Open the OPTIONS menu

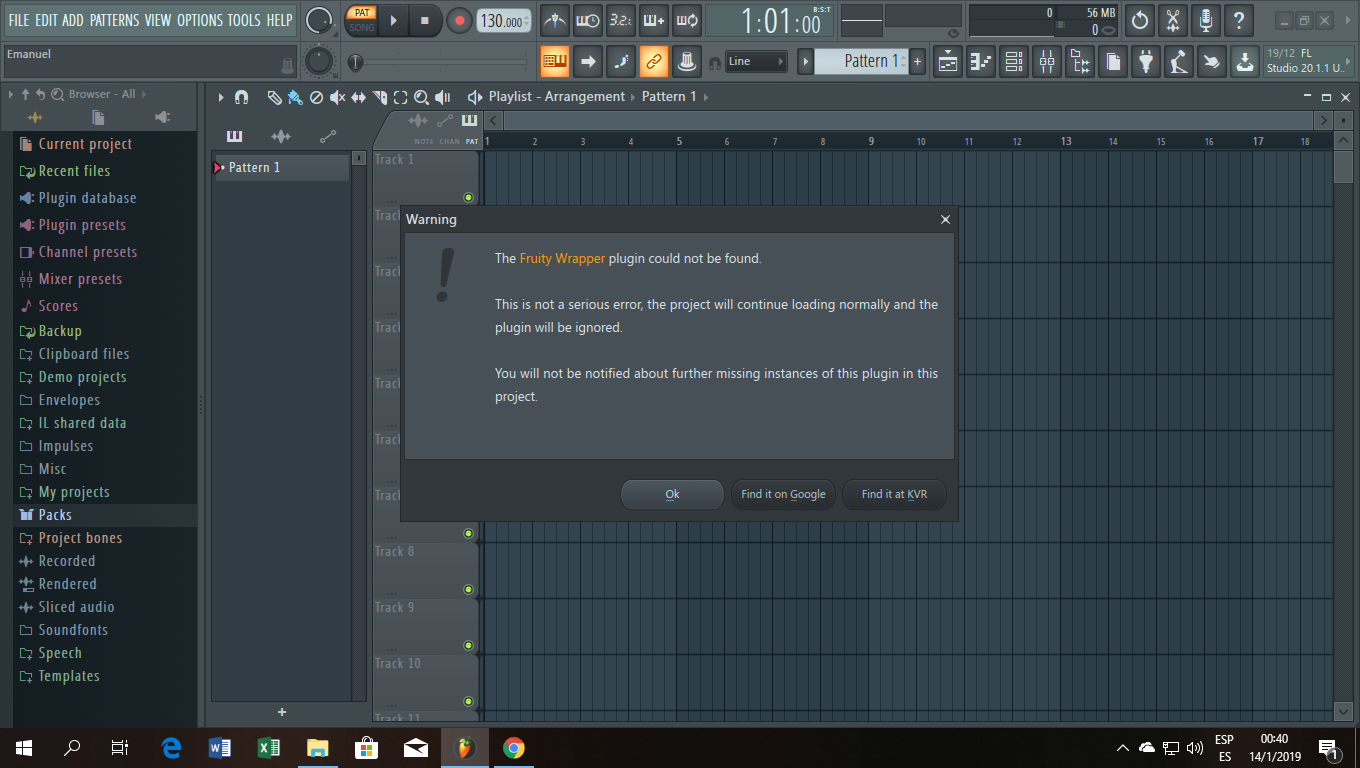(200, 20)
